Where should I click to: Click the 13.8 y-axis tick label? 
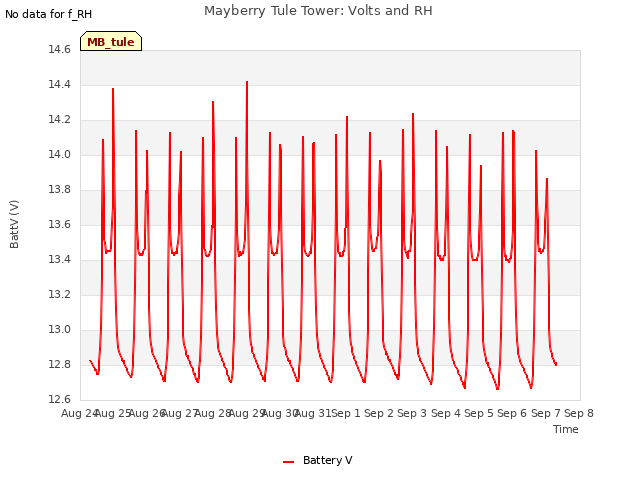pyautogui.click(x=60, y=189)
